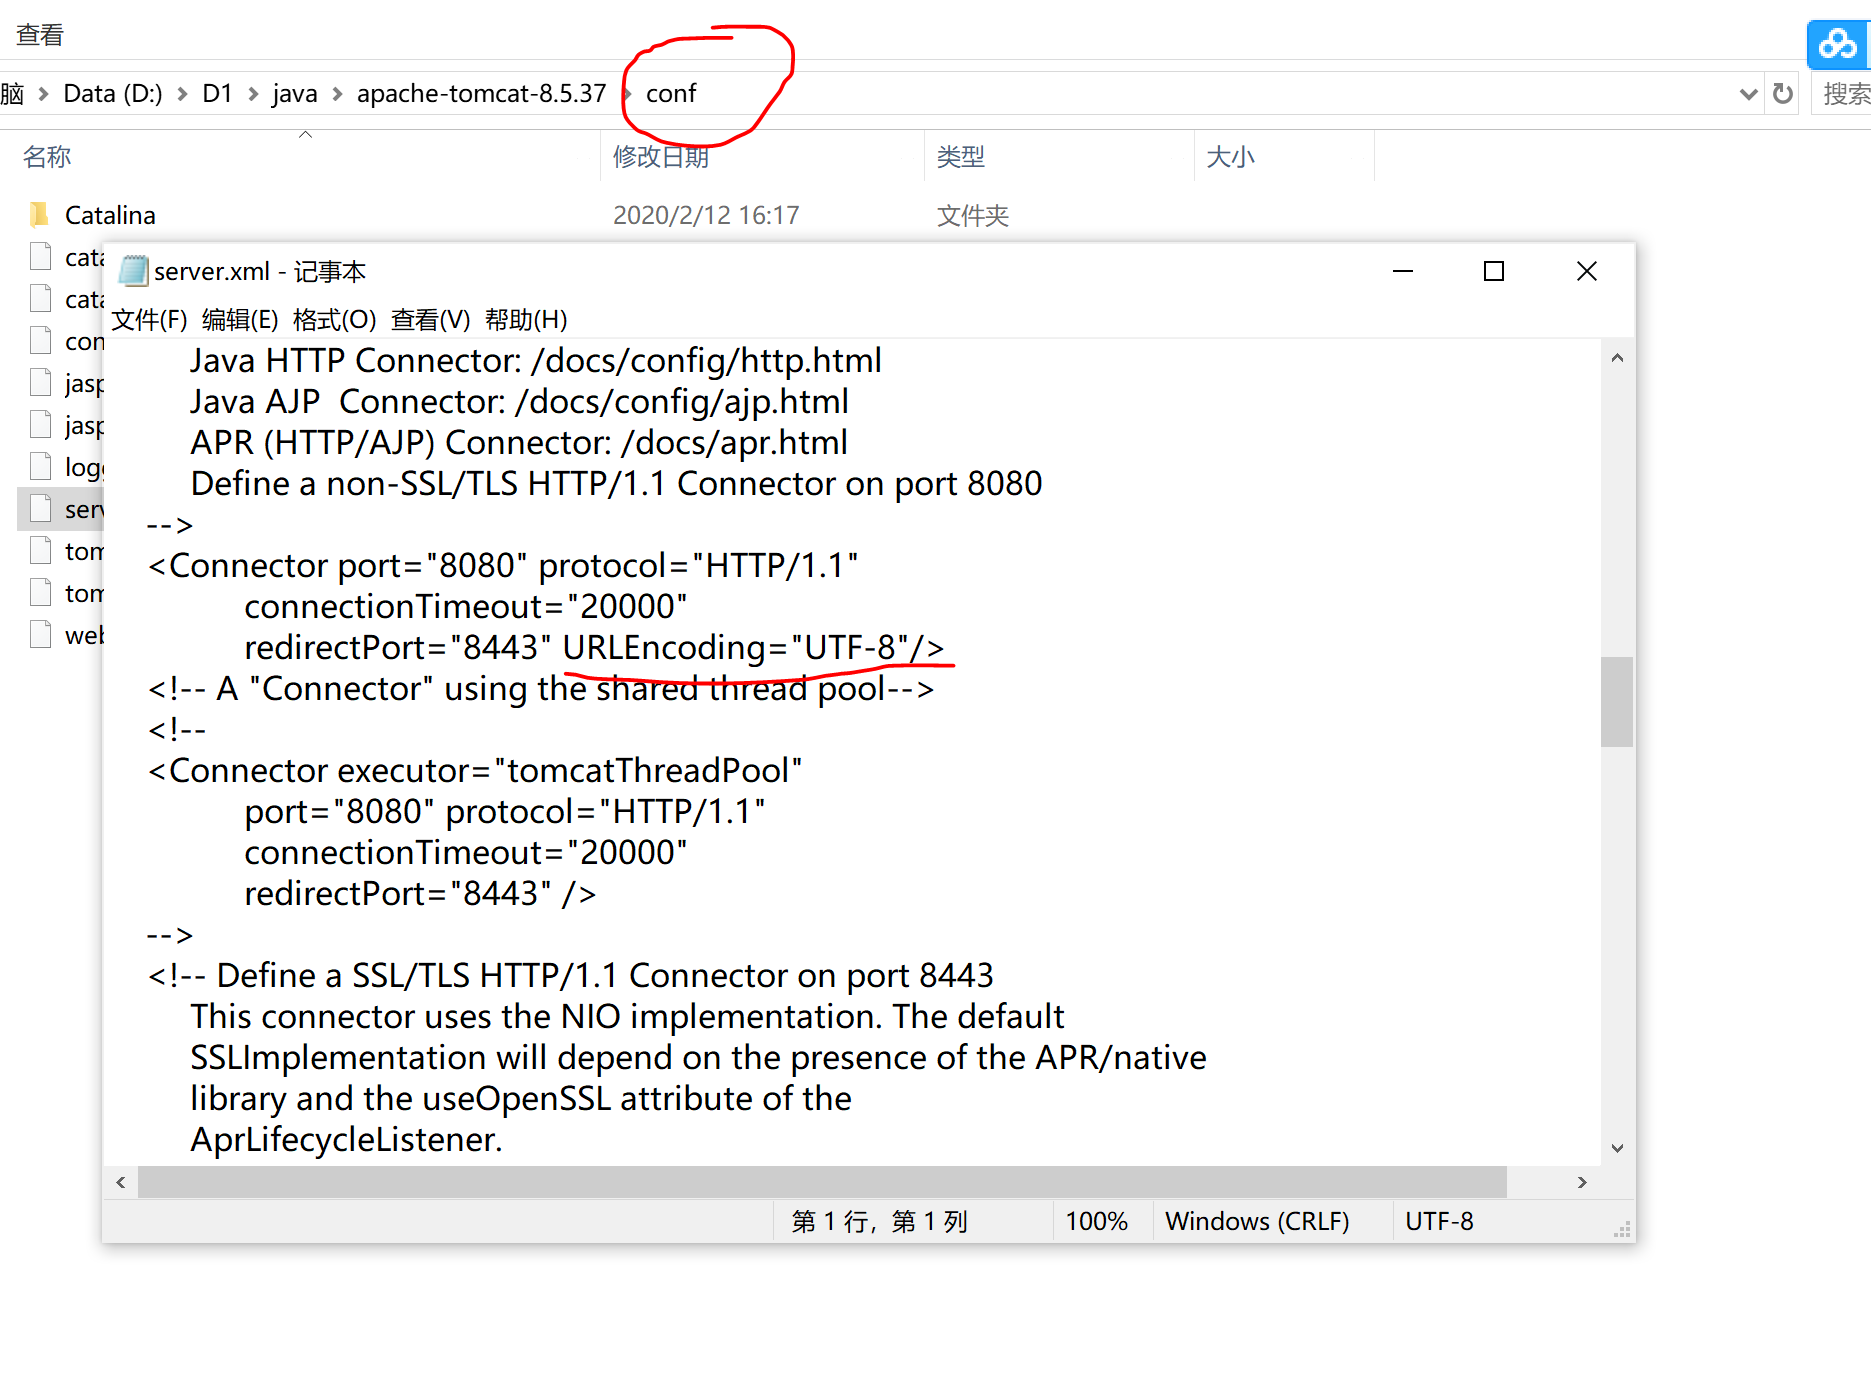Click inside the 搜索 search box
Screen dimensions: 1871x1385
click(x=1845, y=93)
